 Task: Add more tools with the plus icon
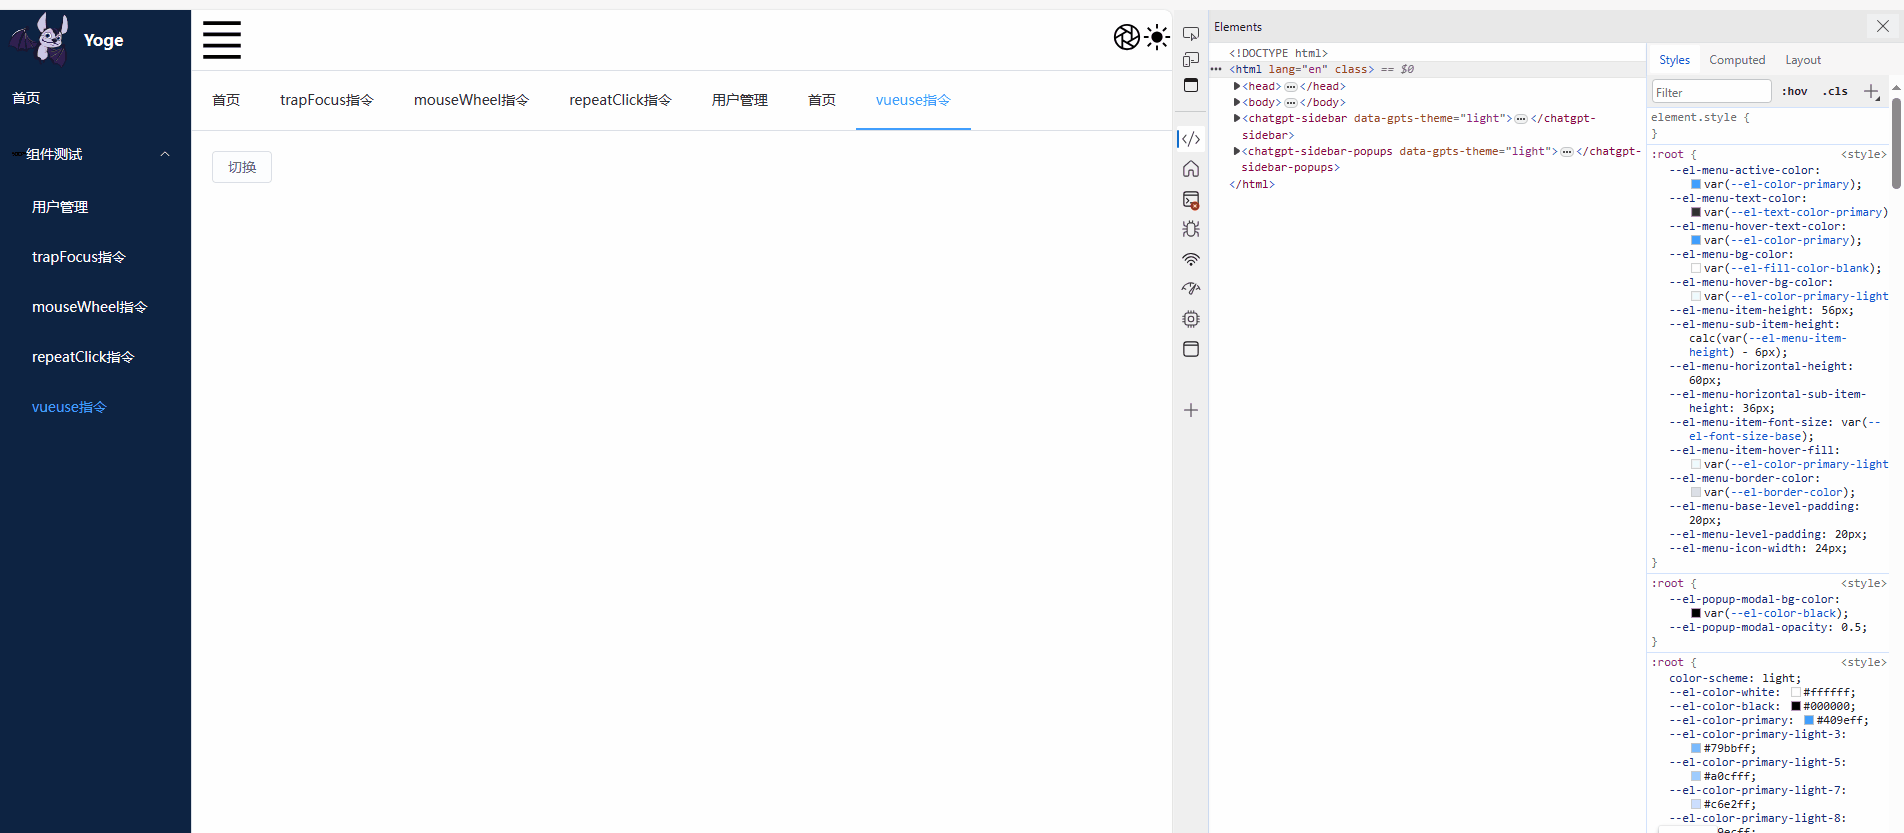(1191, 410)
